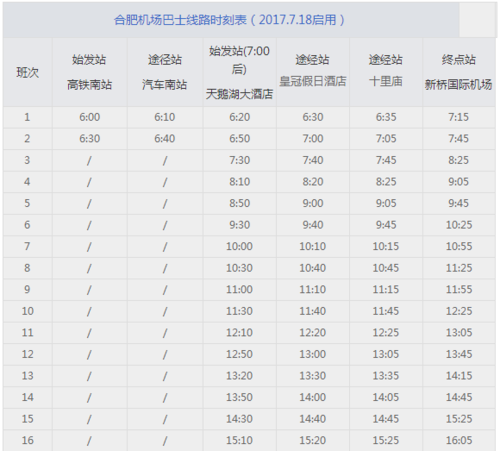Select the 7:05 time at 十里庙

[x=386, y=138]
